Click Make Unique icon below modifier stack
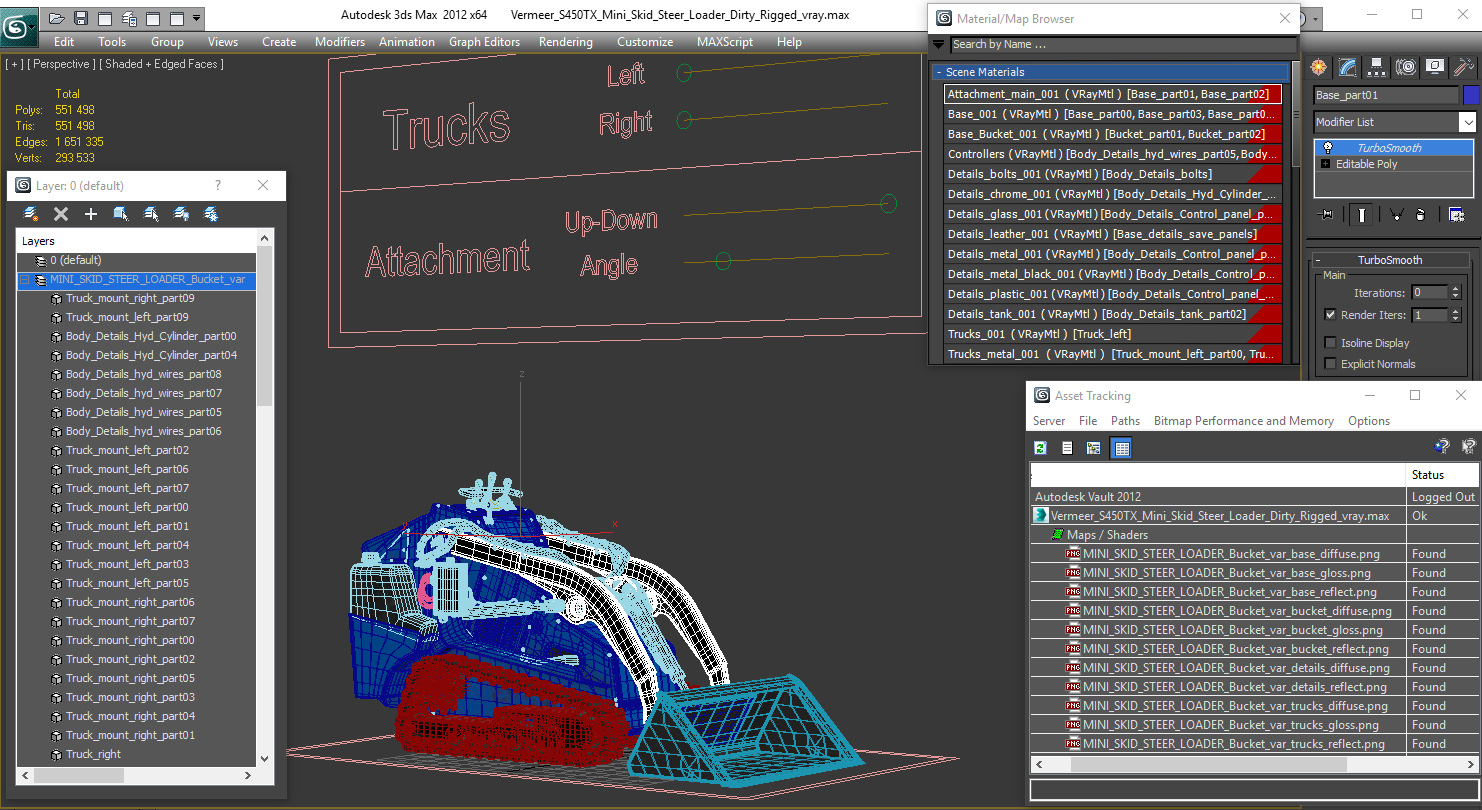The image size is (1482, 810). [1397, 214]
